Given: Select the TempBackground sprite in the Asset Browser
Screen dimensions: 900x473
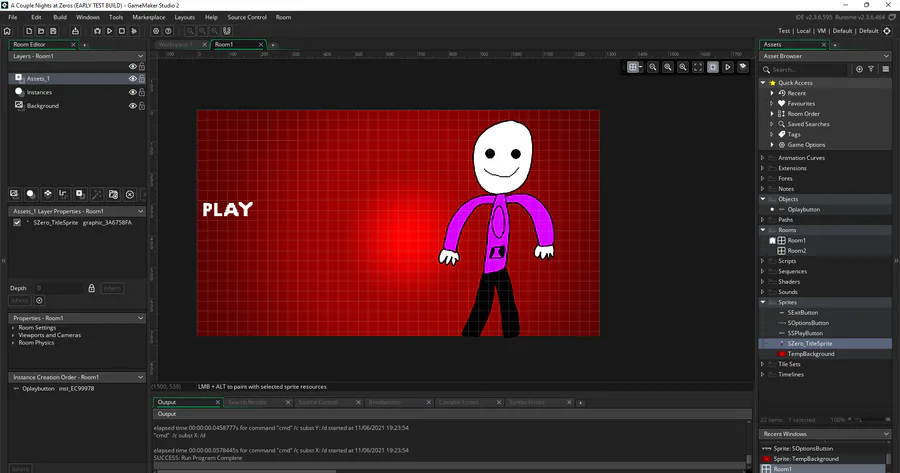Looking at the screenshot, I should (x=810, y=354).
